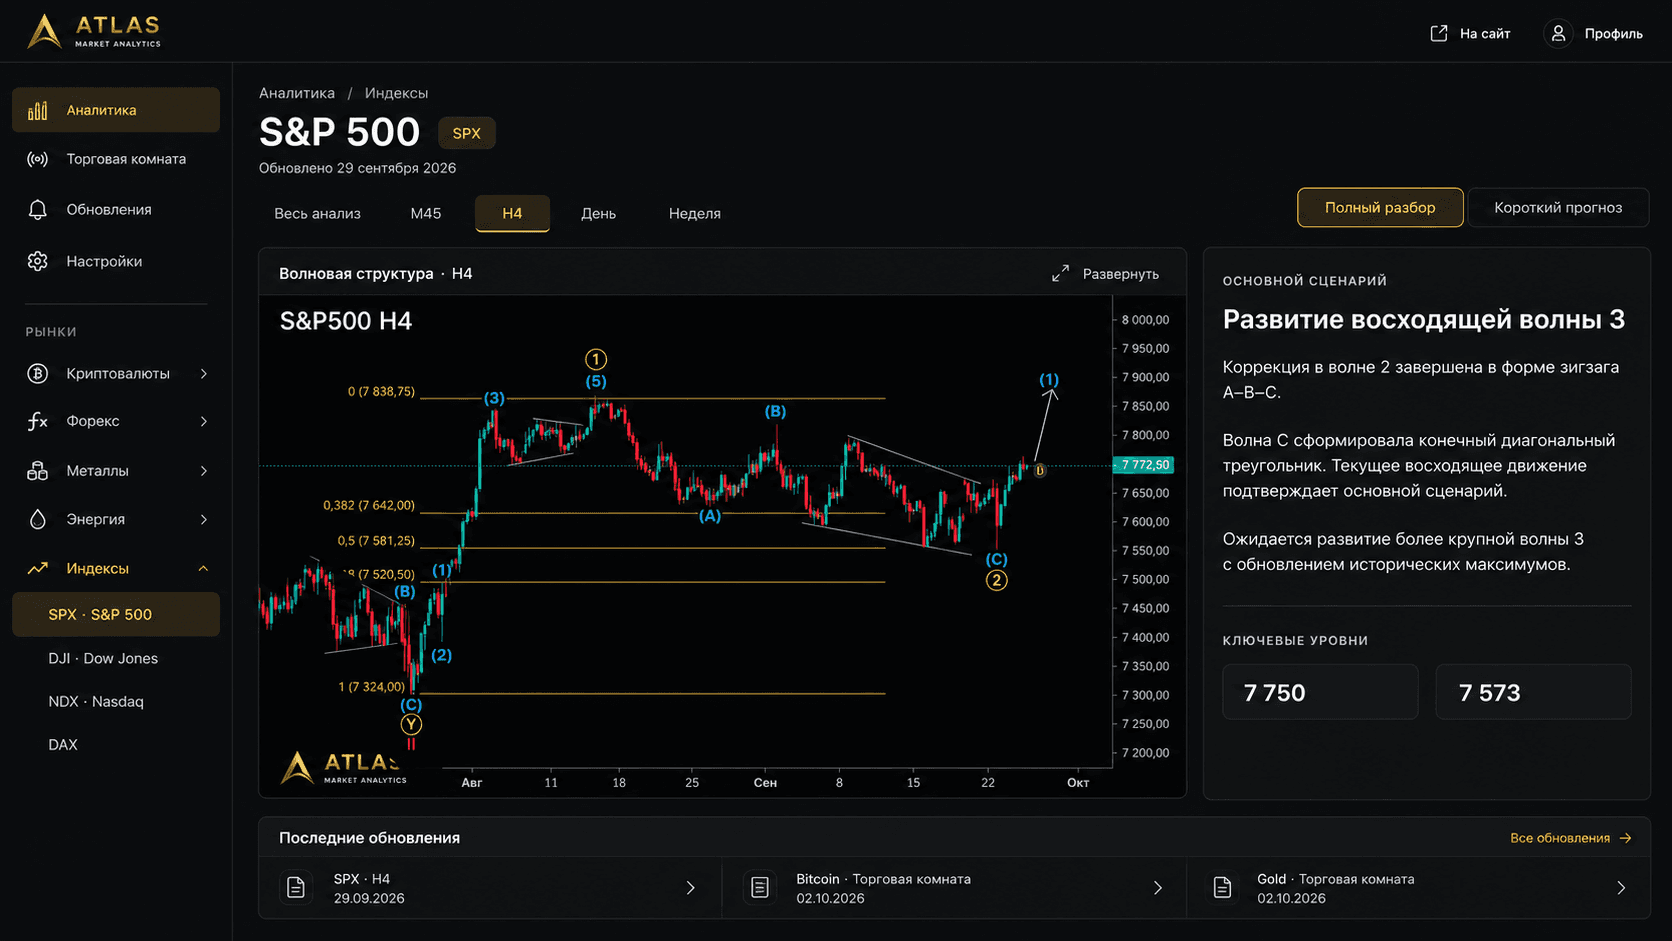Image resolution: width=1672 pixels, height=941 pixels.
Task: Click the Криптовалюты bitcoin icon
Action: [38, 373]
